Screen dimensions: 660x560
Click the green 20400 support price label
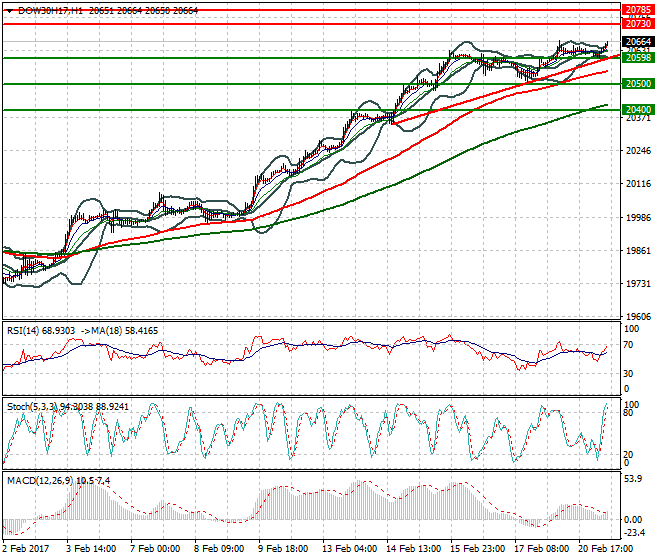point(638,110)
